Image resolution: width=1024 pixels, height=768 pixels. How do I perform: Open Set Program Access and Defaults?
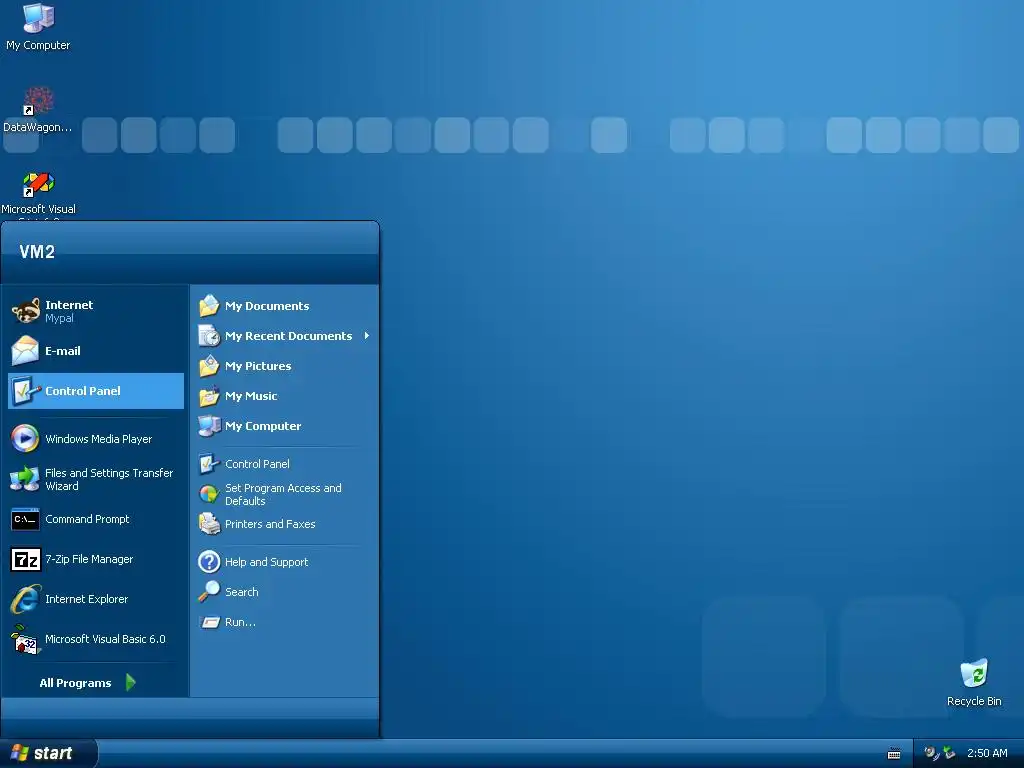(x=285, y=494)
